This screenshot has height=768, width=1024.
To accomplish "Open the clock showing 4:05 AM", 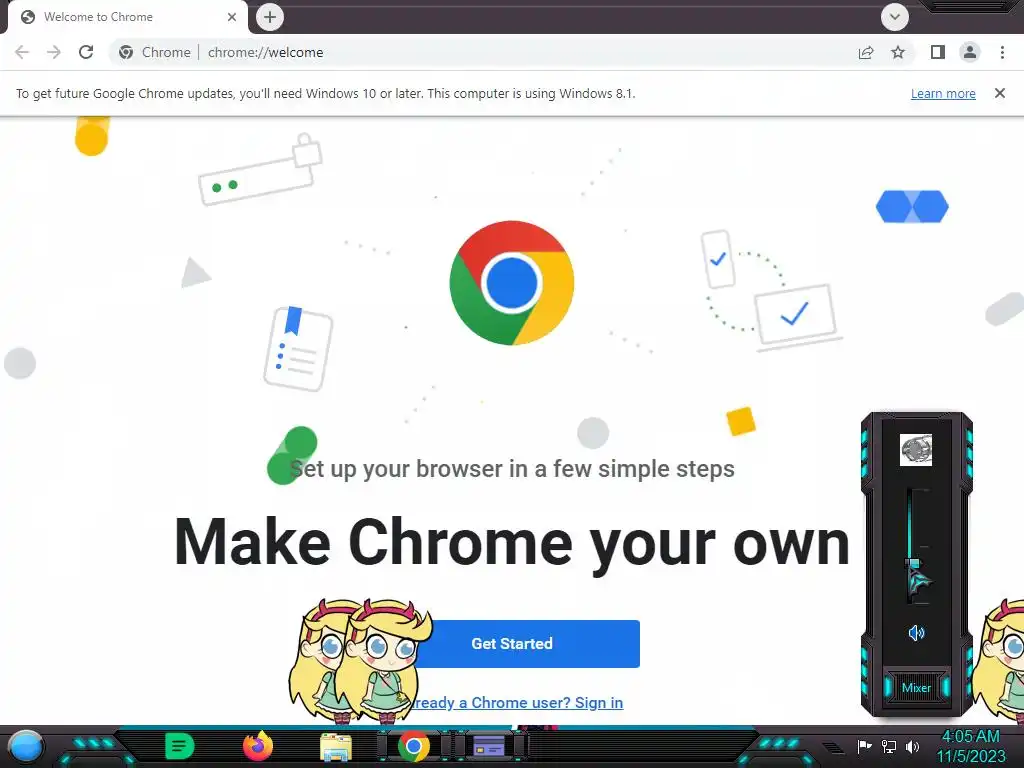I will coord(971,746).
